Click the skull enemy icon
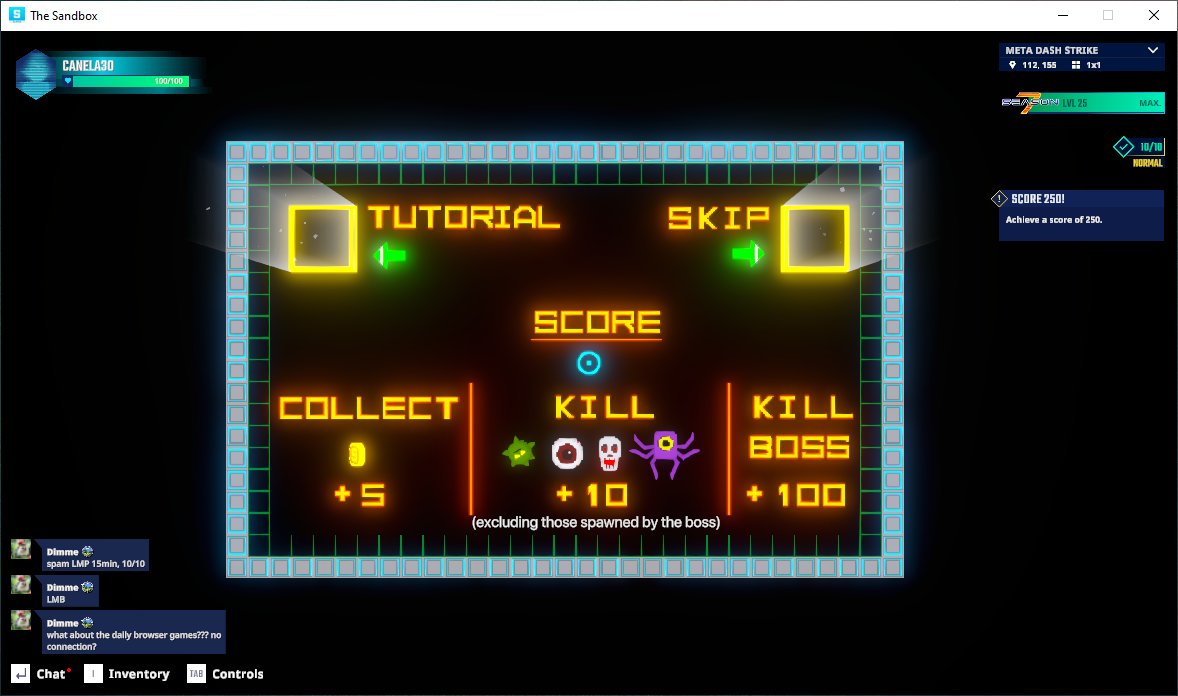Viewport: 1178px width, 696px height. (x=609, y=453)
